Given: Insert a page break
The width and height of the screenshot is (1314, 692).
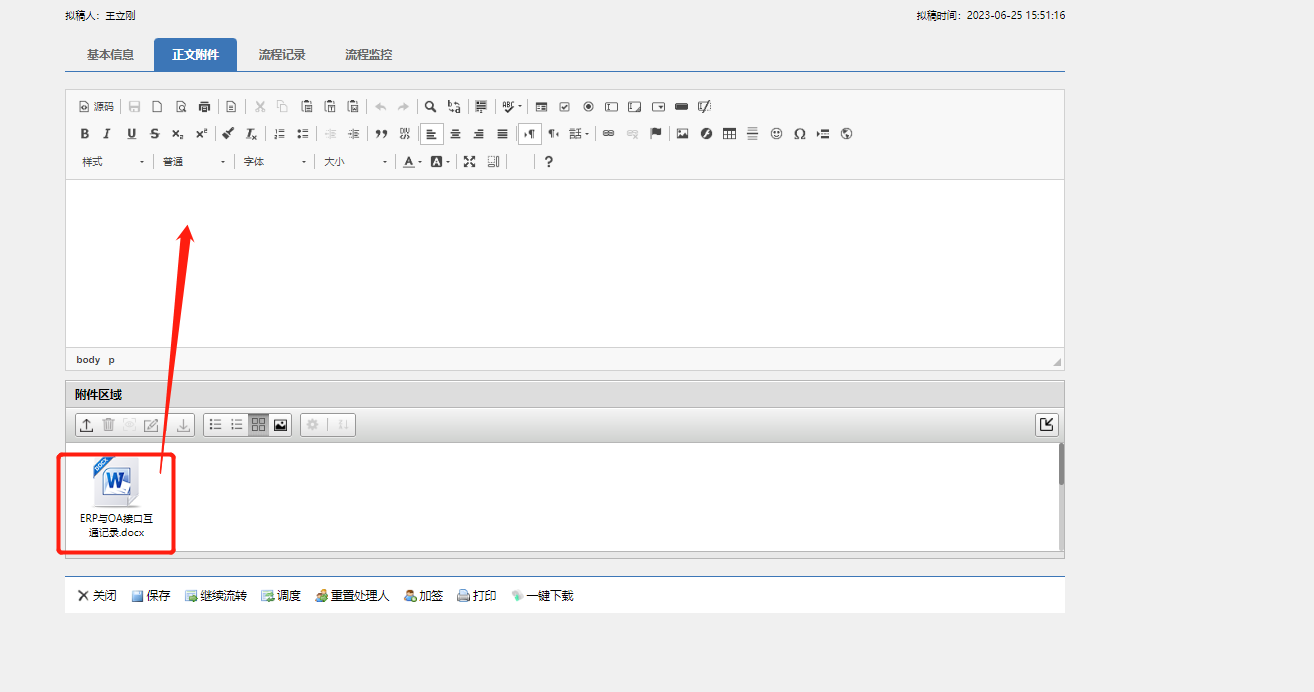Looking at the screenshot, I should coord(823,133).
